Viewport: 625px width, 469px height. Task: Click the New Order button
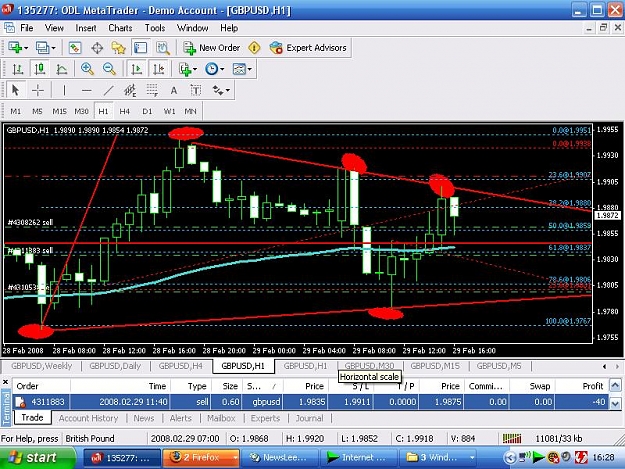211,48
